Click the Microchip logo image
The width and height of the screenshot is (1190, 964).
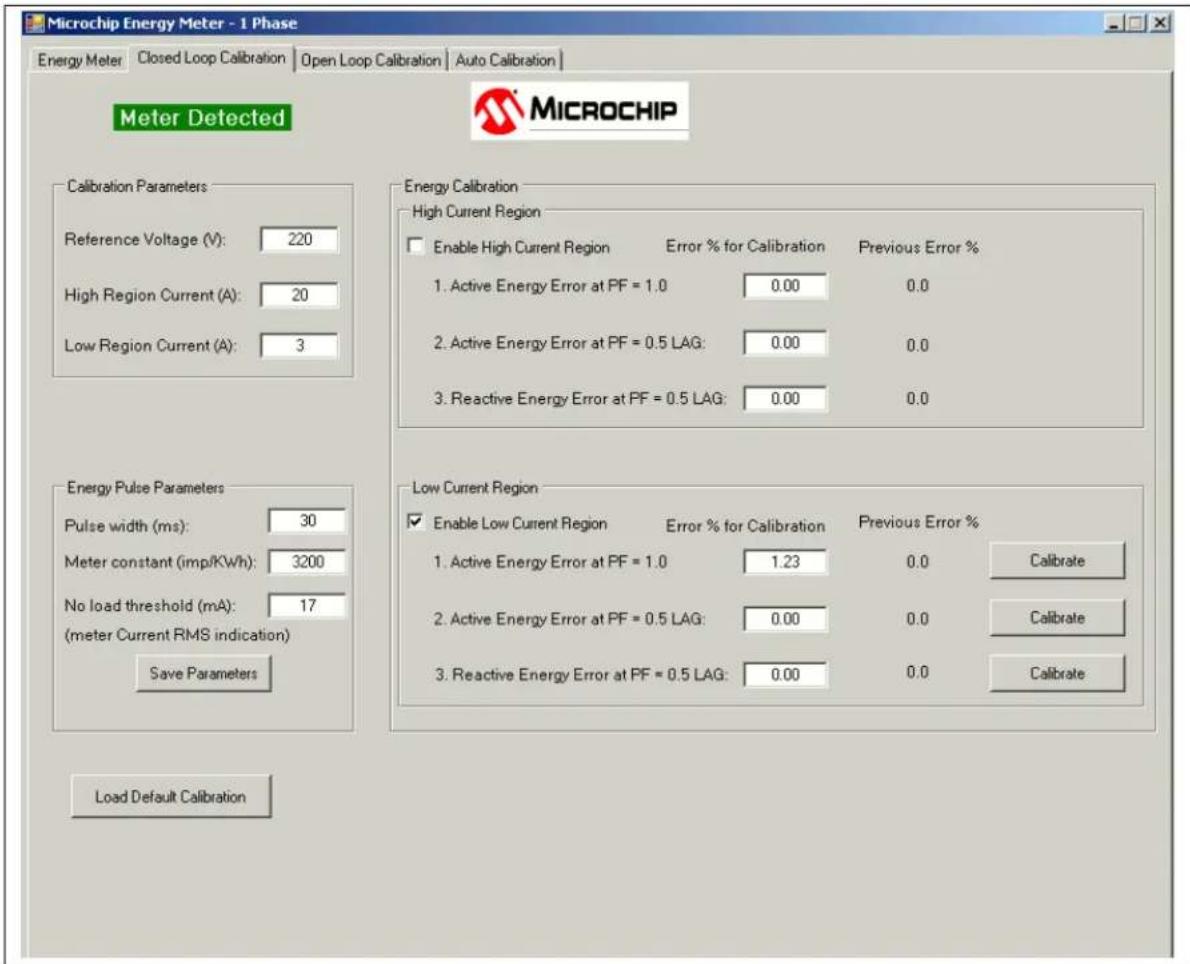click(x=580, y=111)
